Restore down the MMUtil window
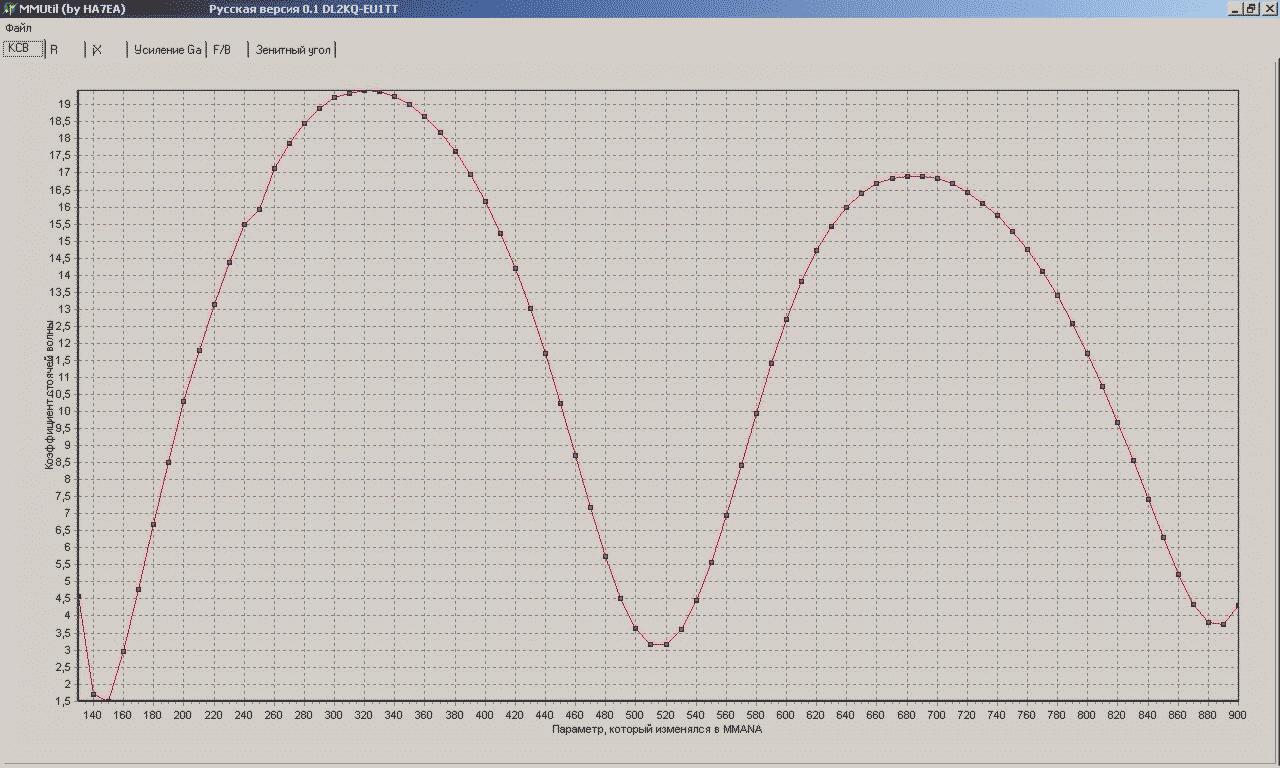This screenshot has height=768, width=1280. (x=1250, y=8)
